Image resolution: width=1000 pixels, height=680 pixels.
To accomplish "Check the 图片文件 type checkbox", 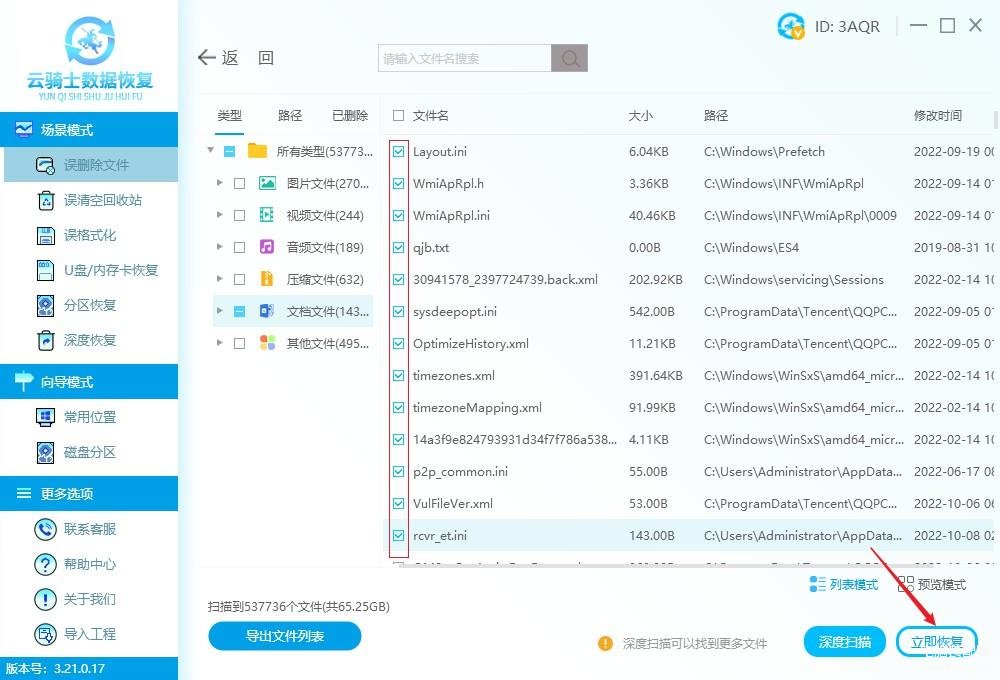I will coord(240,183).
